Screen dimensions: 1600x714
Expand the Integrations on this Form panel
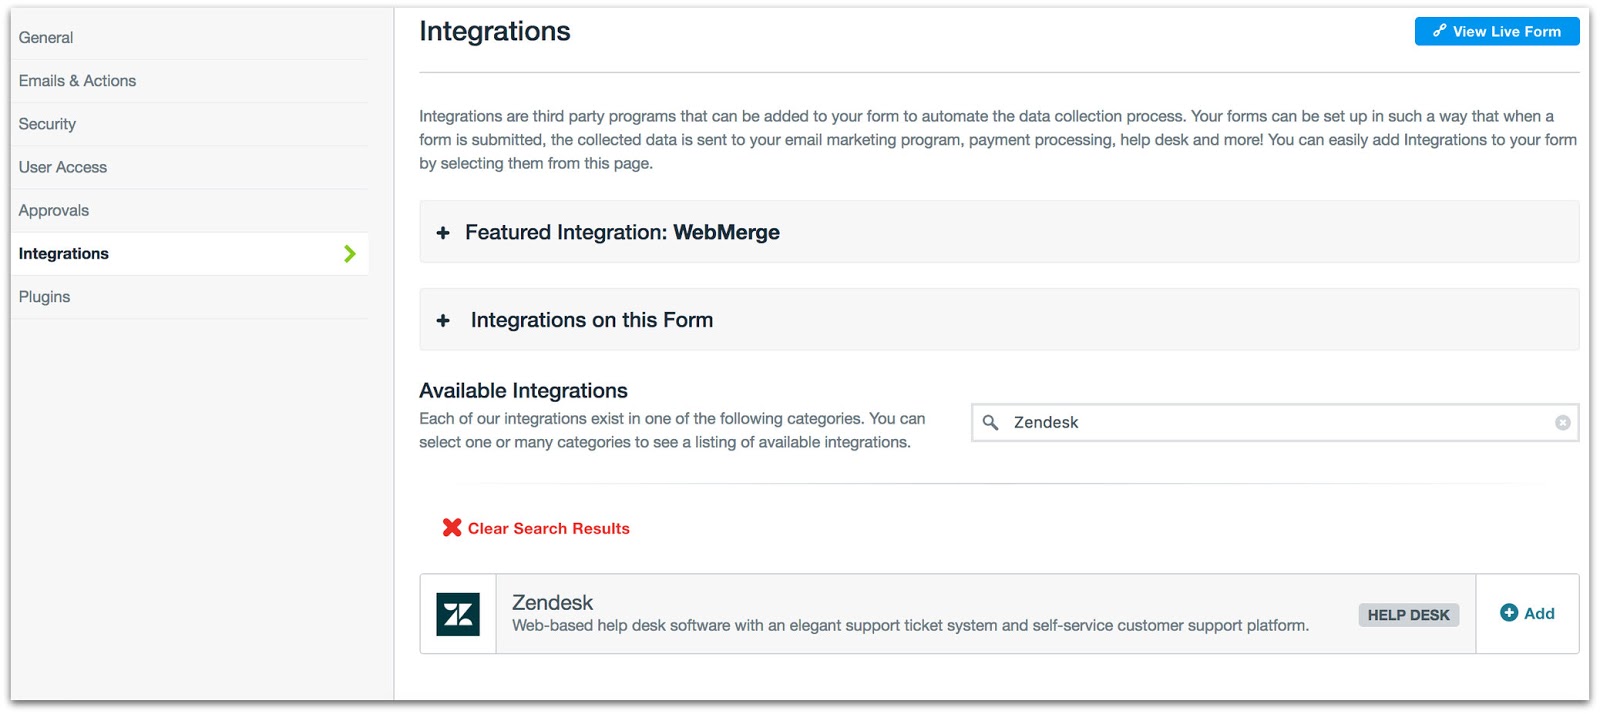click(591, 321)
